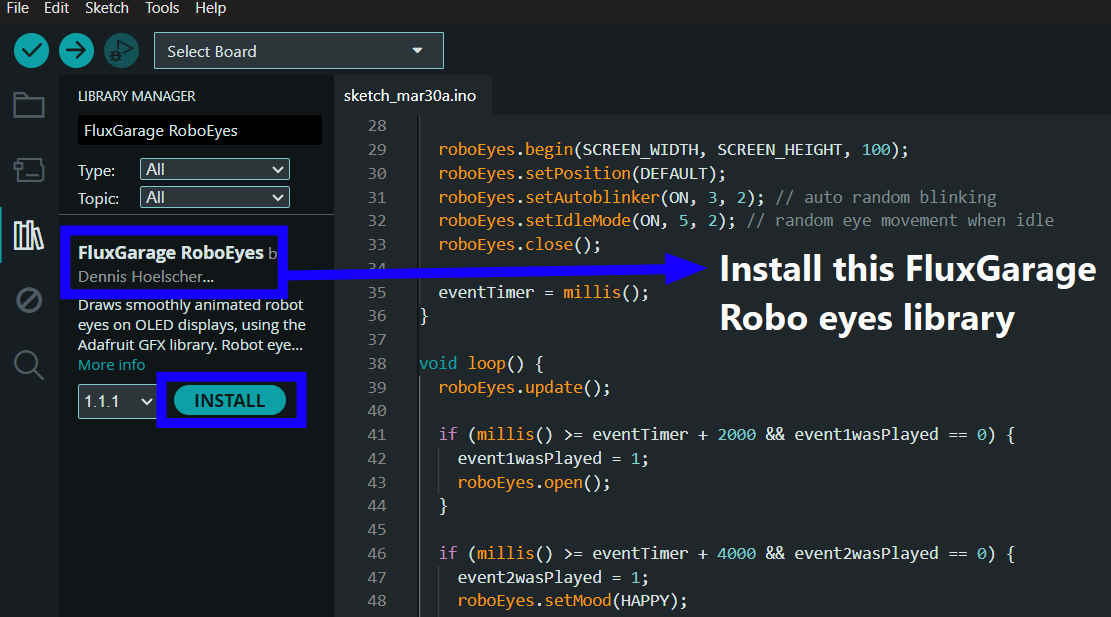1111x617 pixels.
Task: Click the if statement with 4000 delay
Action: 727,553
